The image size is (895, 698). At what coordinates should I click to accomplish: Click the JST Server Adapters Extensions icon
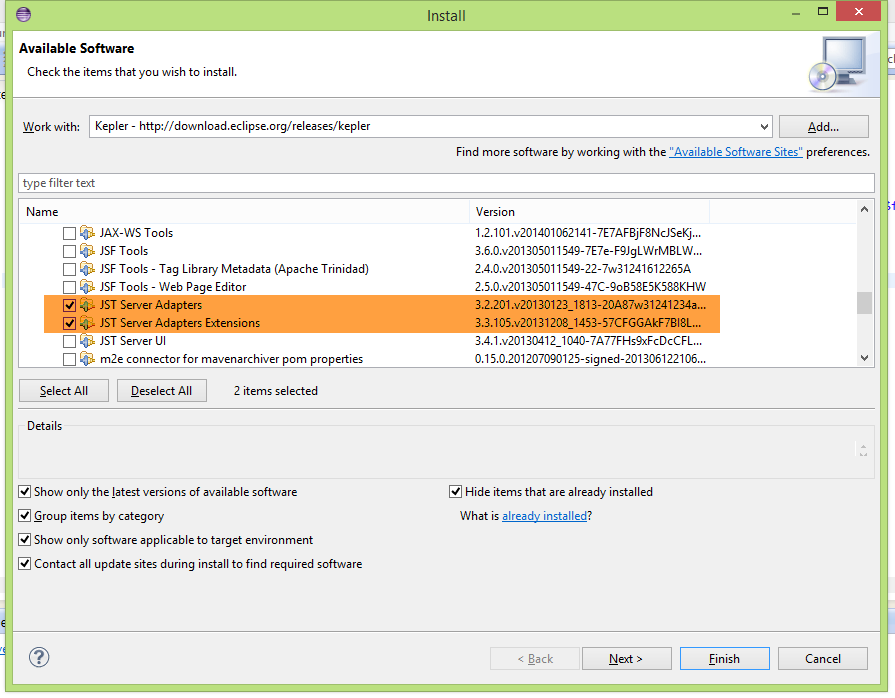(87, 323)
